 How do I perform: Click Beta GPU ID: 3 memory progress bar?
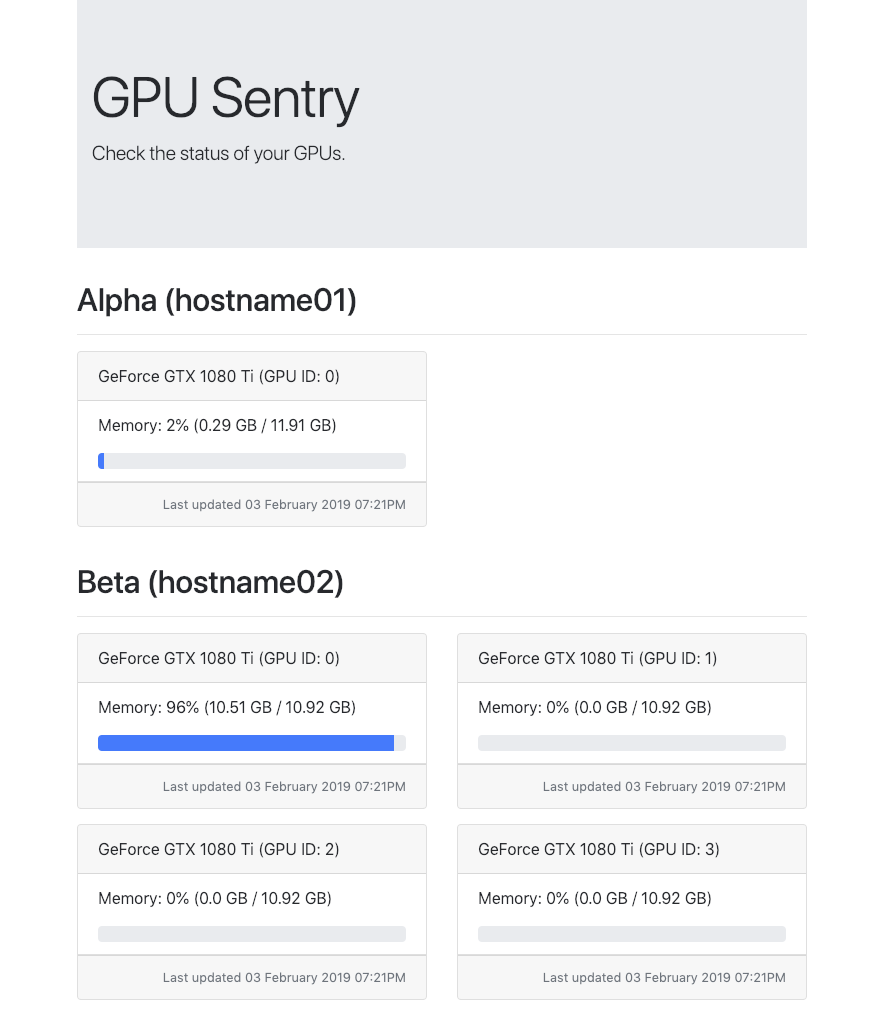(x=632, y=934)
